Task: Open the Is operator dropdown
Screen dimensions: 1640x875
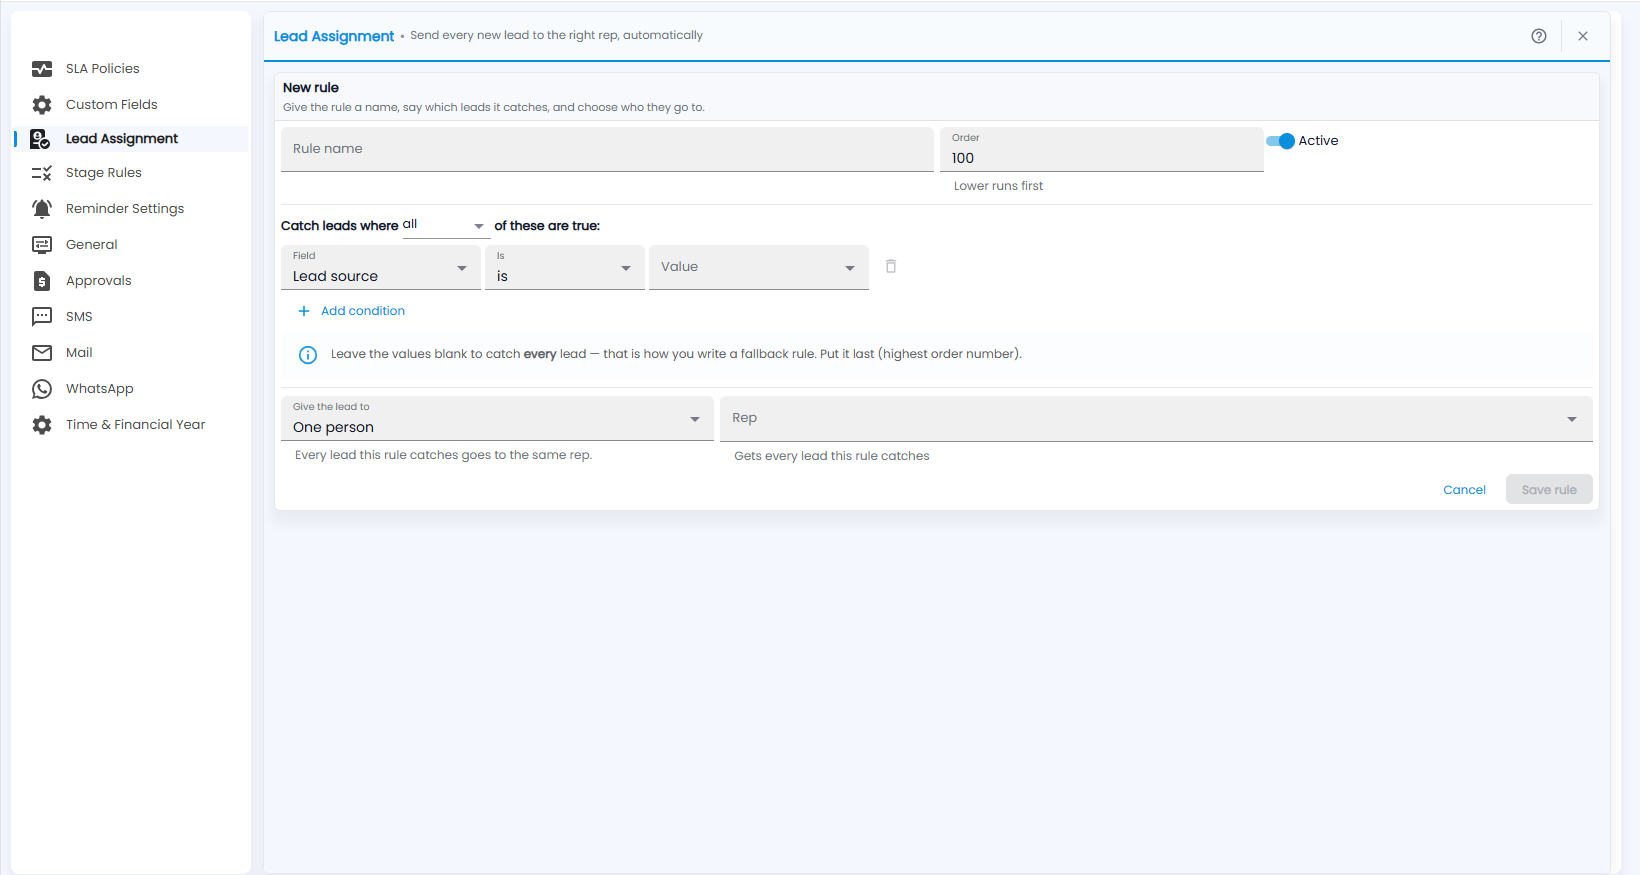Action: (565, 267)
